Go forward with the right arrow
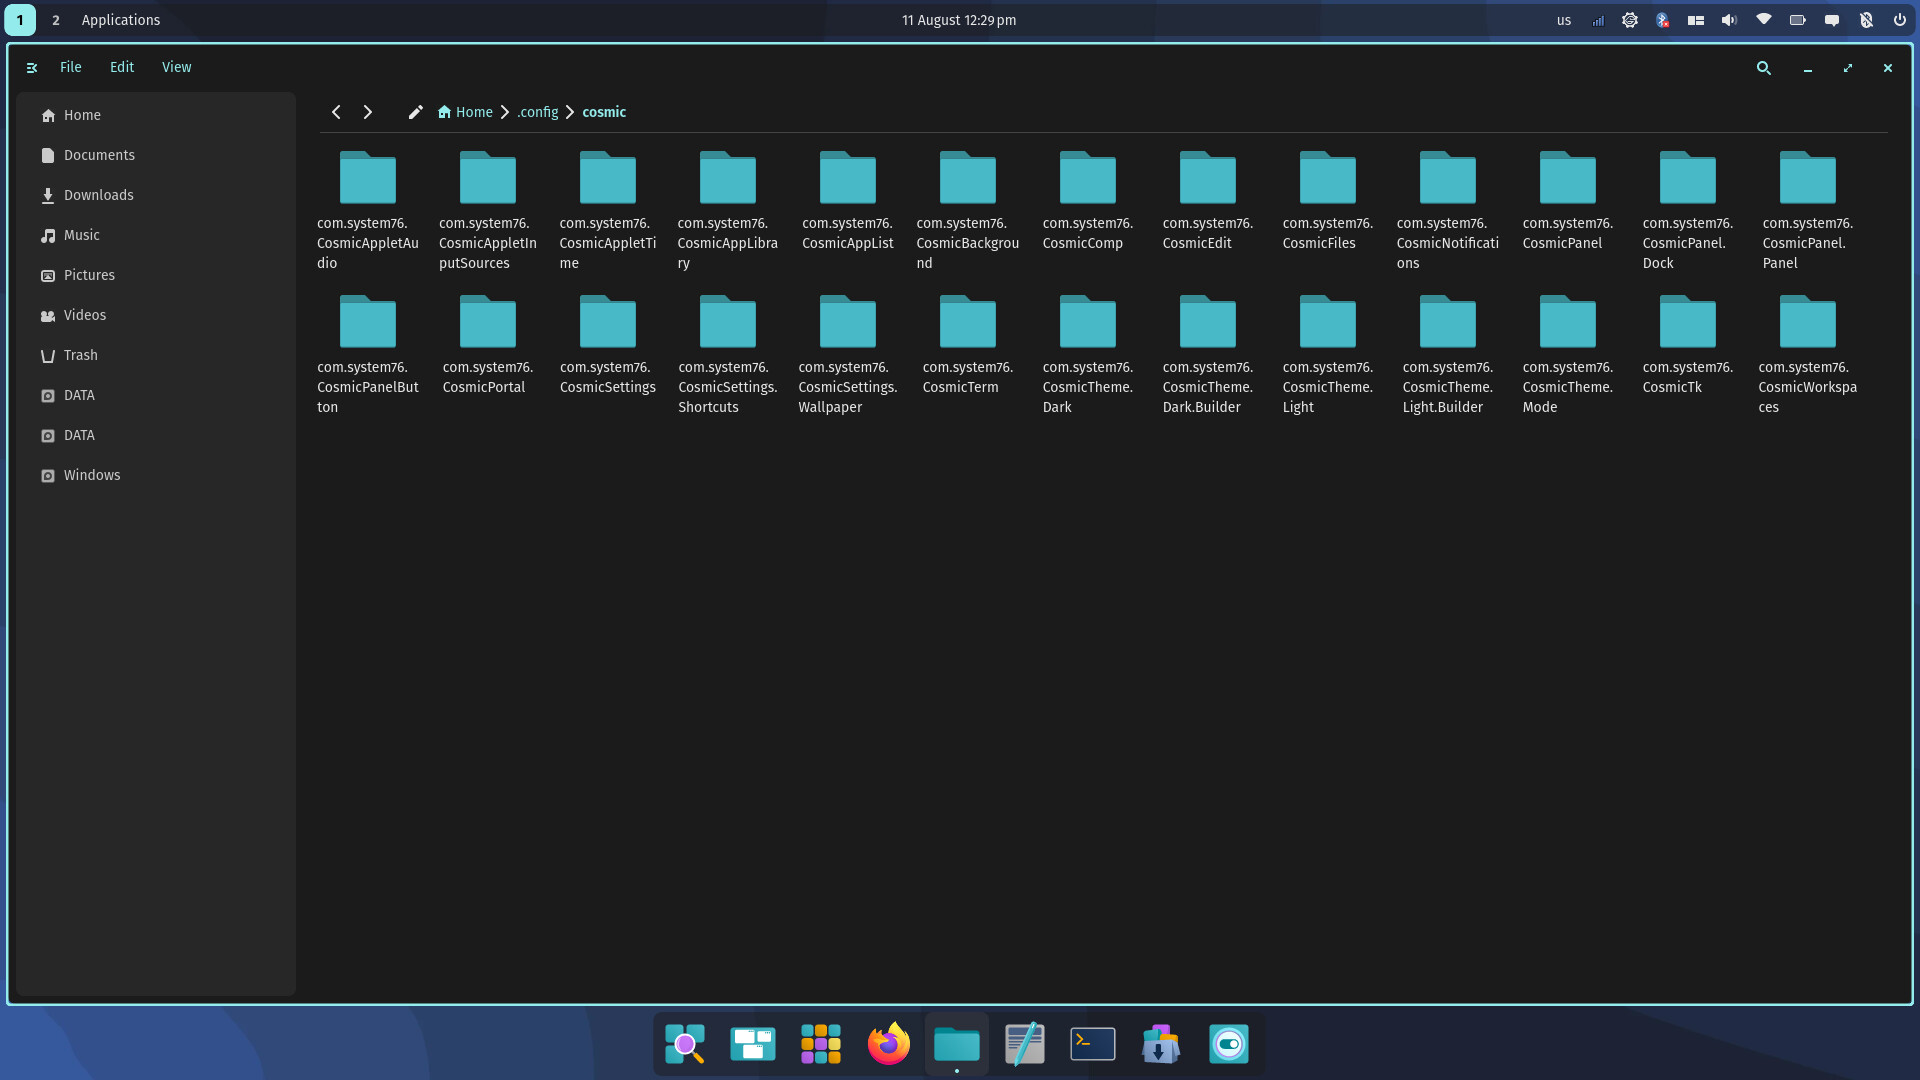Screen dimensions: 1920x1080 coord(368,112)
